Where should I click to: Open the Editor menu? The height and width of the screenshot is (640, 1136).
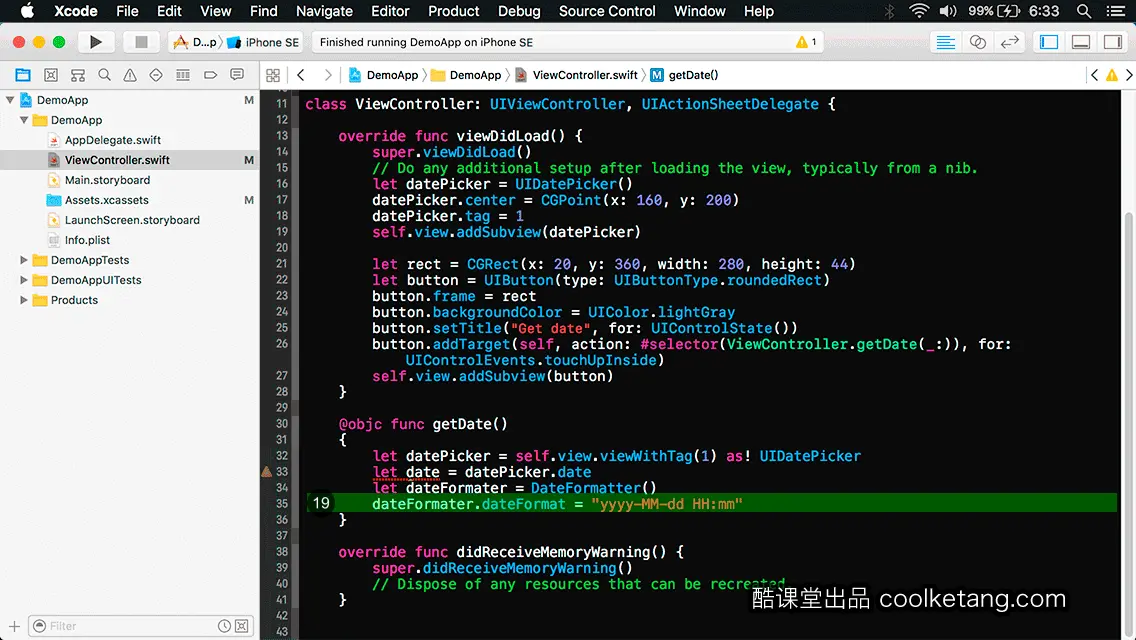pos(390,11)
